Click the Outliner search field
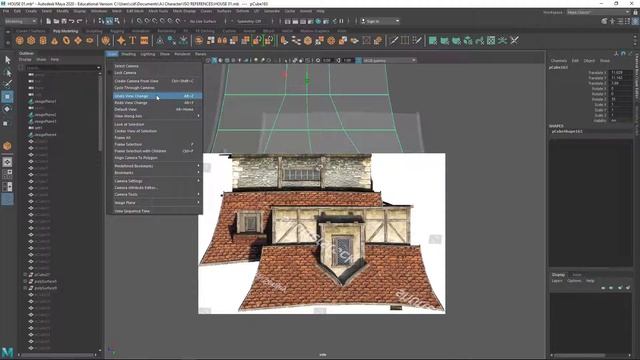 [x=60, y=68]
